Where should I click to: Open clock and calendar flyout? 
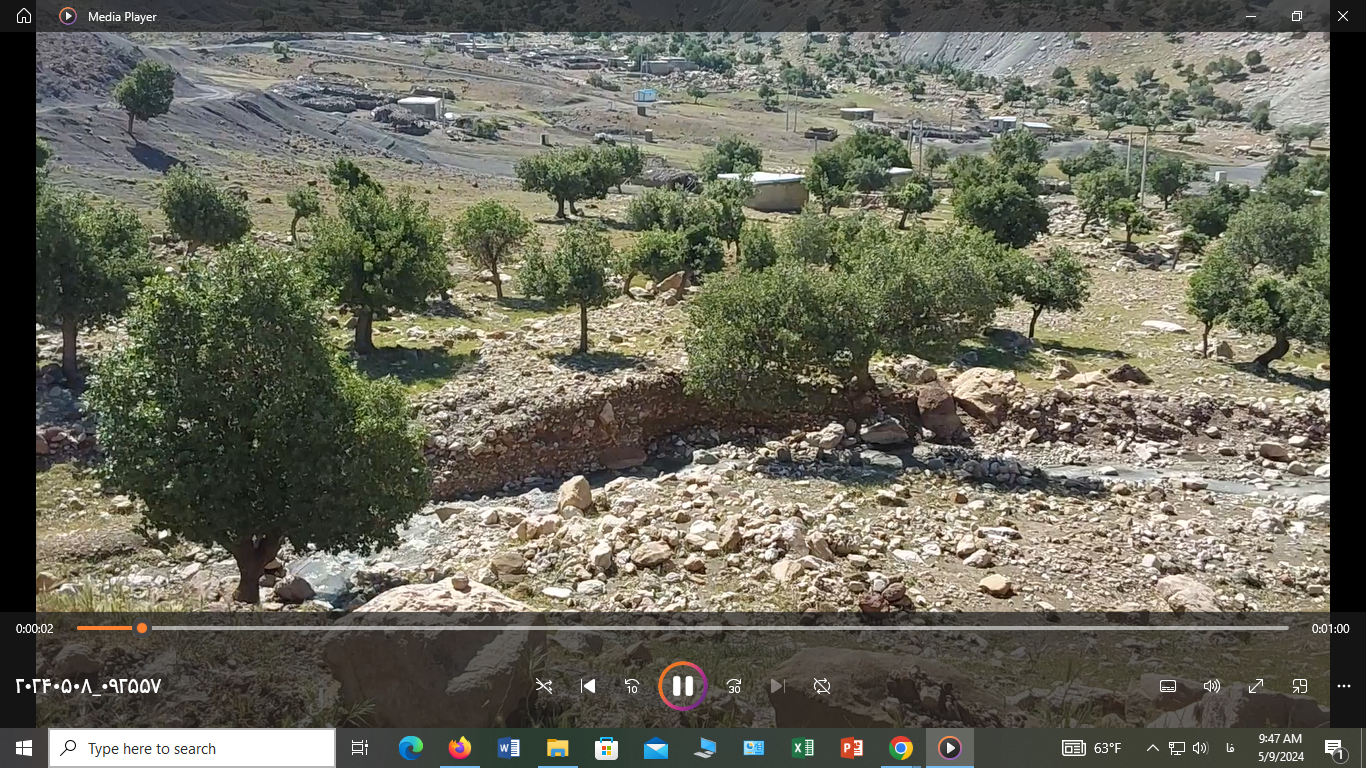pos(1280,748)
